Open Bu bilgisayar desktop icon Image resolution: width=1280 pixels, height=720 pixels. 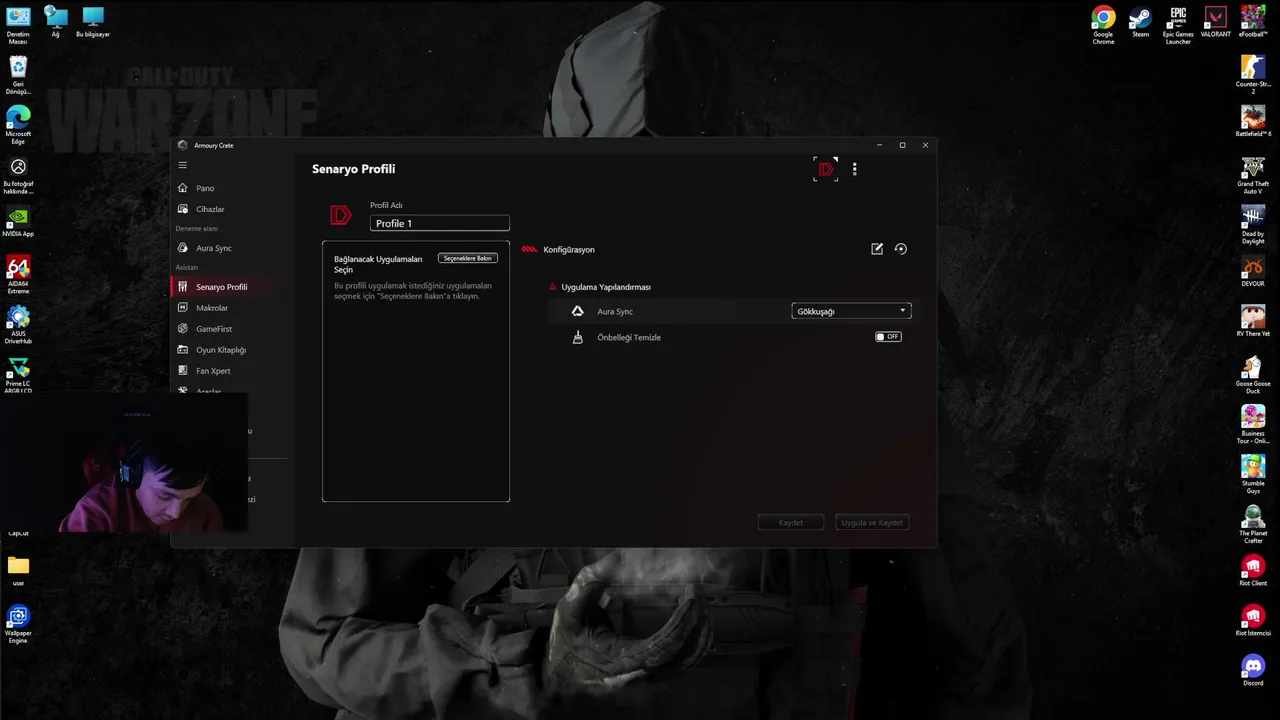pyautogui.click(x=93, y=22)
